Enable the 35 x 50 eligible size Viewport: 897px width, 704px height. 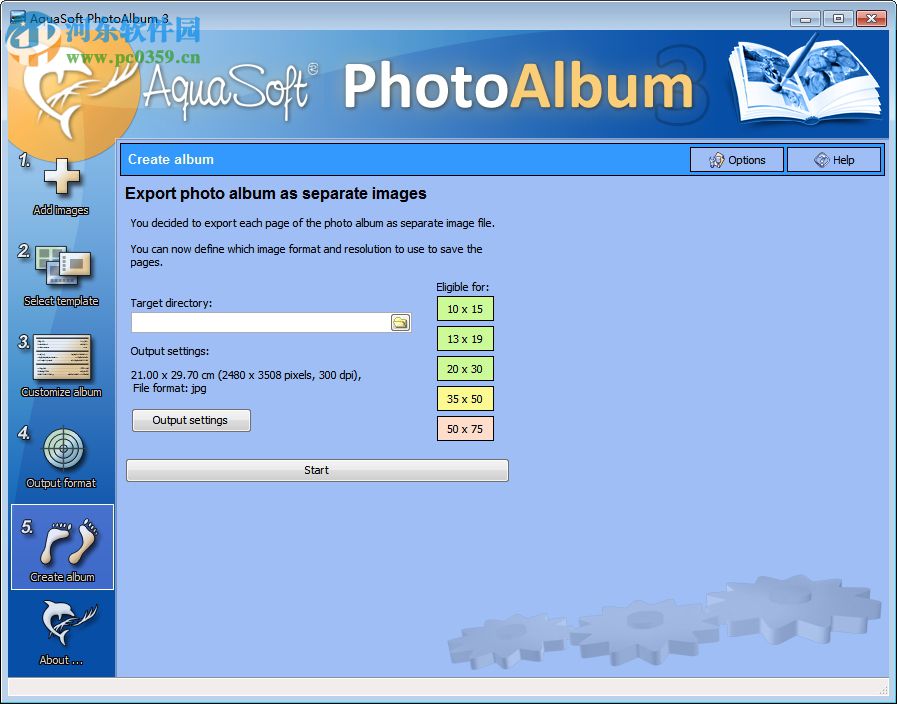(465, 399)
